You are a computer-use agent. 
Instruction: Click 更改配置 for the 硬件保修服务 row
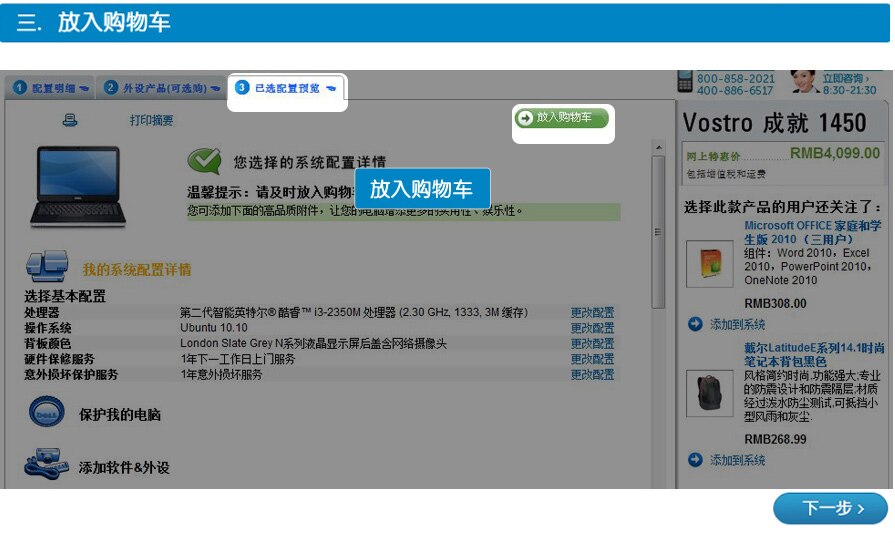(x=592, y=359)
